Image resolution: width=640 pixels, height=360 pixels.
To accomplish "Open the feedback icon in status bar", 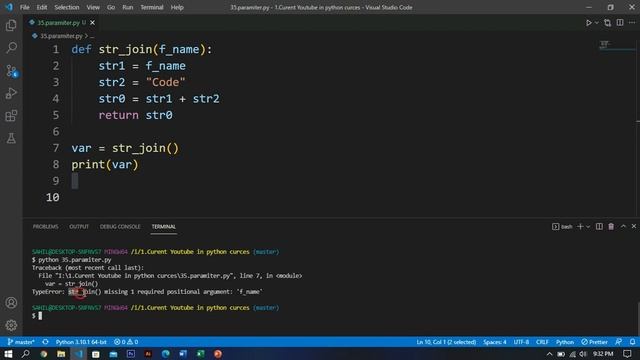I will pos(619,342).
